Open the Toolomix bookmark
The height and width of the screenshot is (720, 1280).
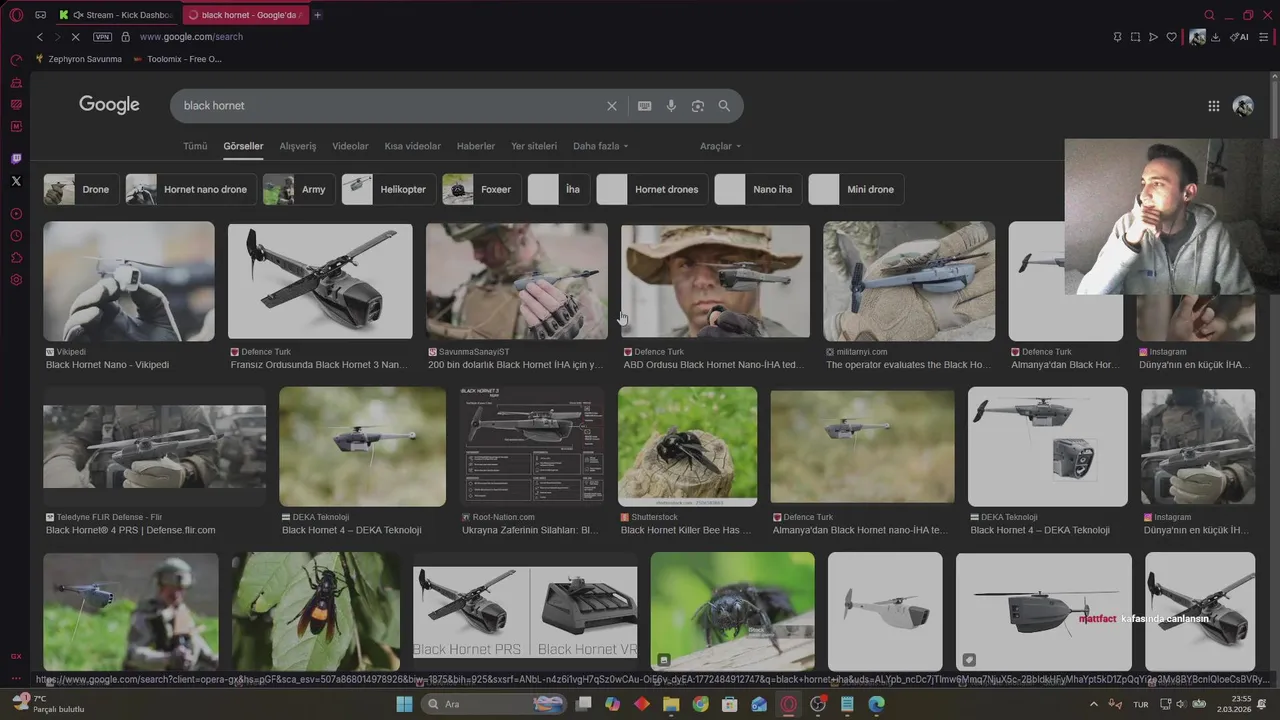click(177, 59)
